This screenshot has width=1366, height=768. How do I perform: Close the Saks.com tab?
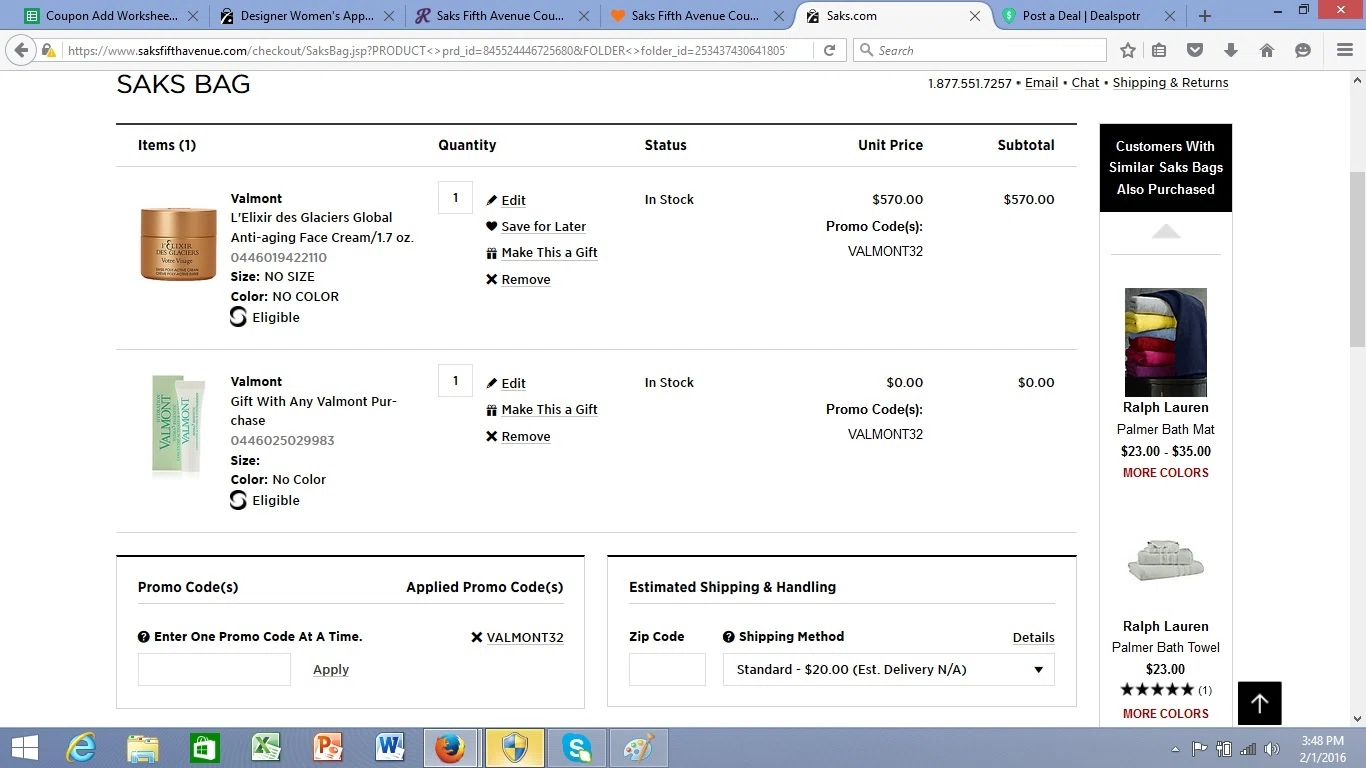click(x=975, y=16)
